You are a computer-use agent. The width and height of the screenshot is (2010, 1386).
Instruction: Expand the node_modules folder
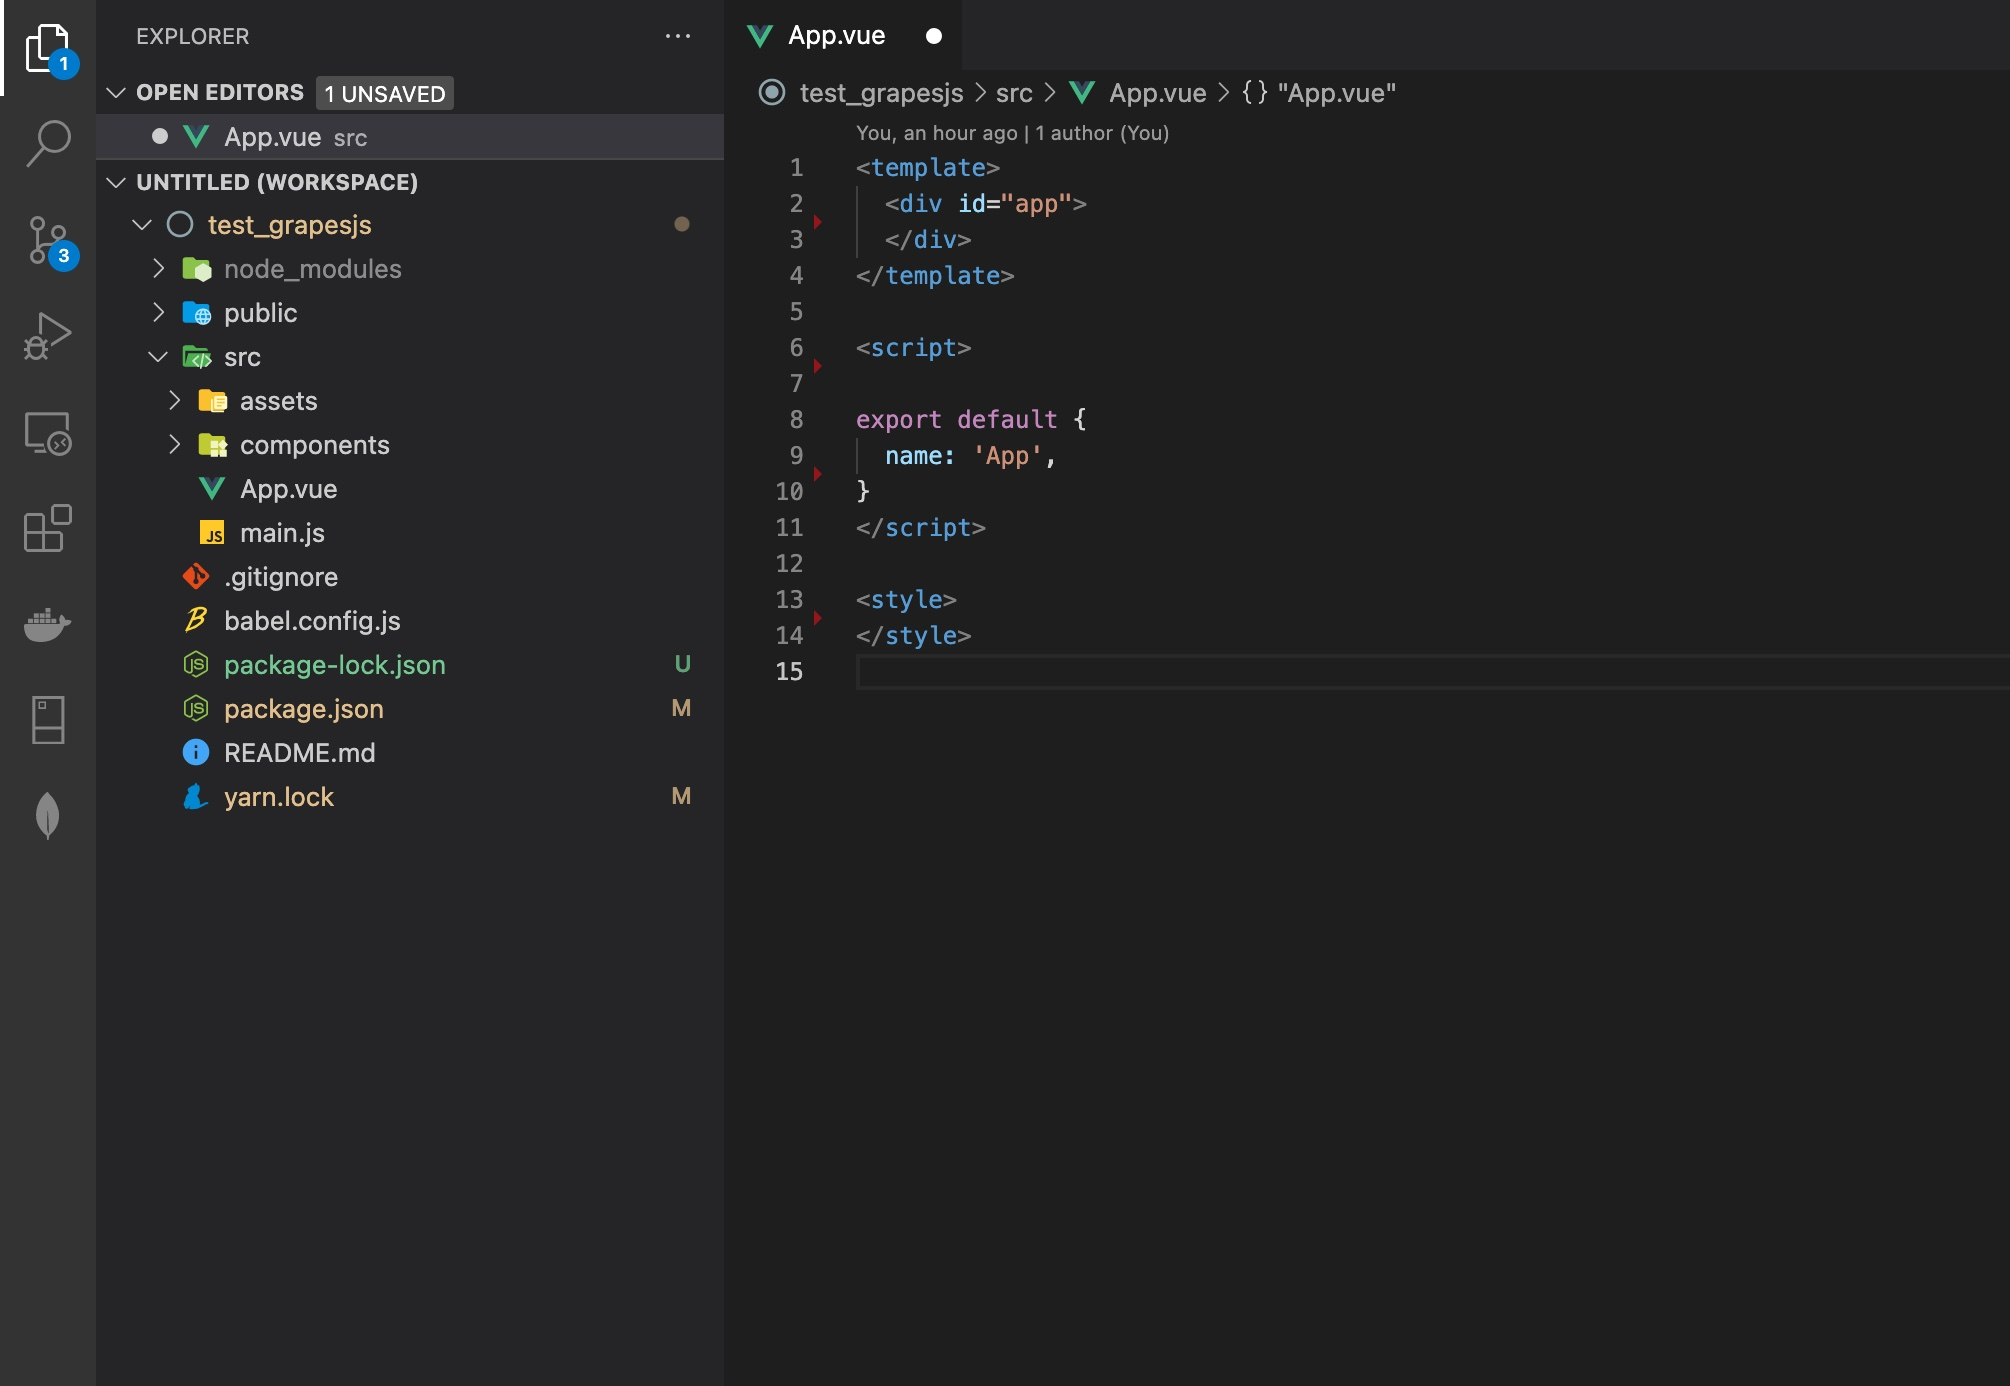pos(158,269)
